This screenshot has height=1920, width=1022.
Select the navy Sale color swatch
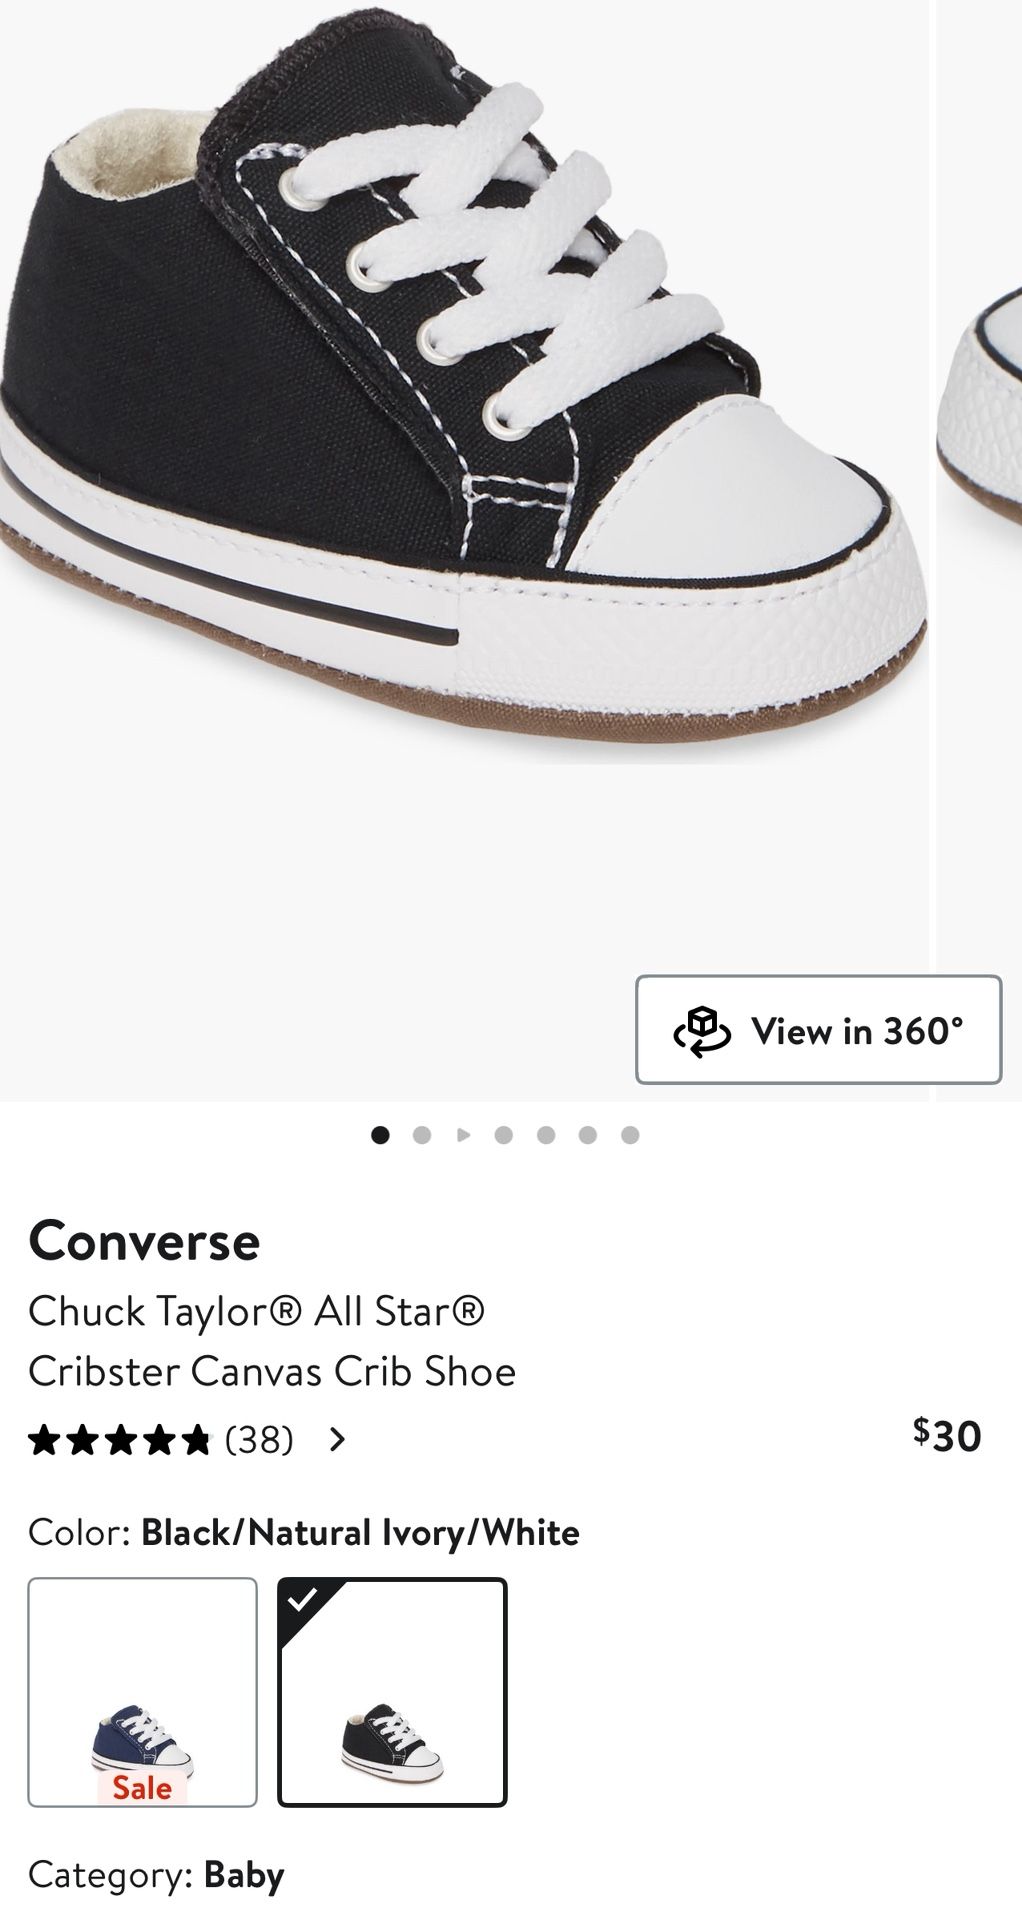point(142,1692)
